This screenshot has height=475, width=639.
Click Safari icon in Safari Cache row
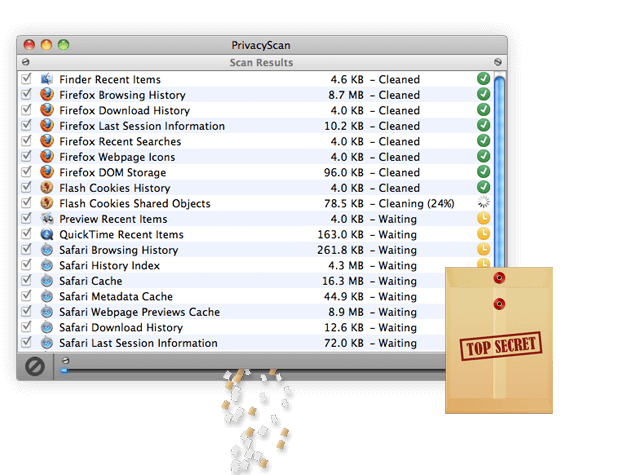tap(47, 280)
